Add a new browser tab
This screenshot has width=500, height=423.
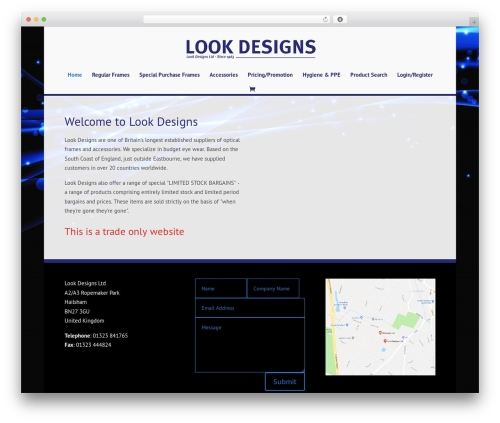(x=474, y=22)
